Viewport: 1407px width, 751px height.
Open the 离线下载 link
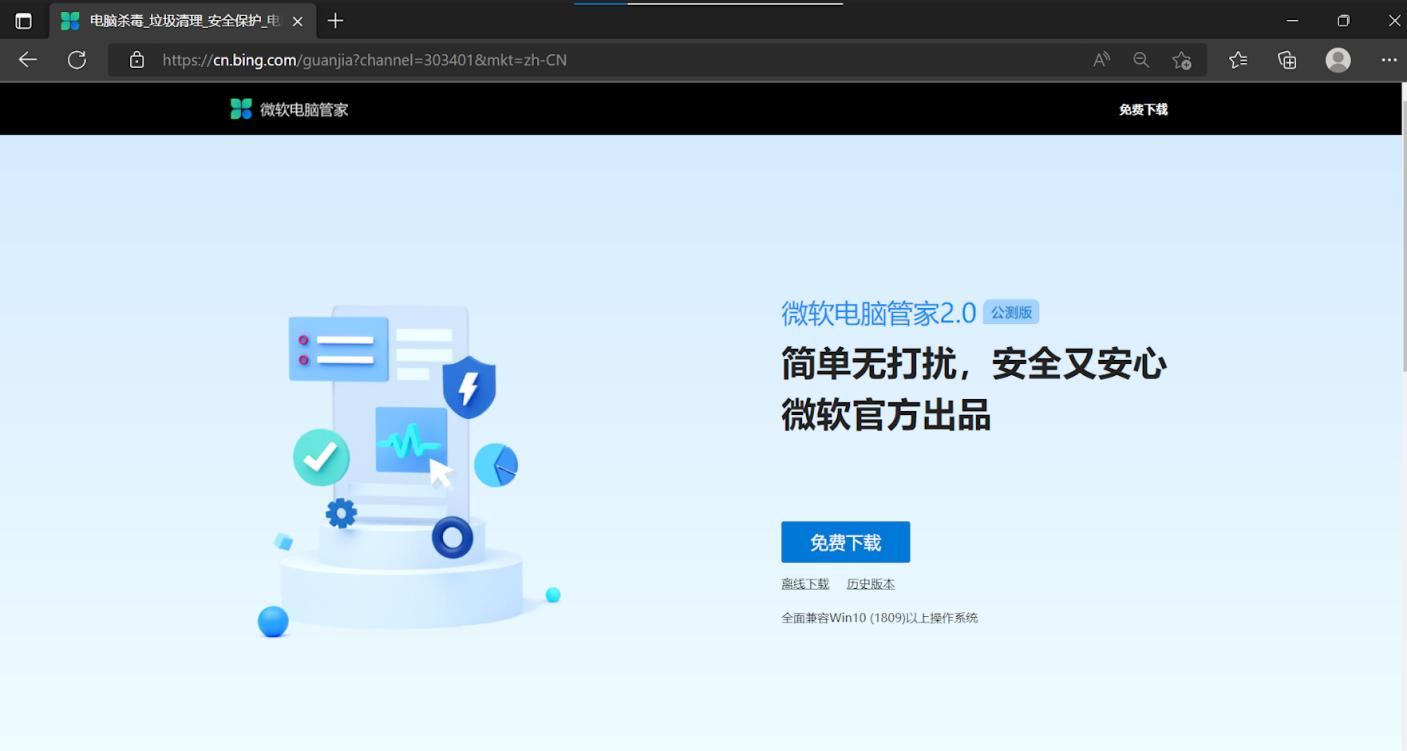[x=803, y=583]
